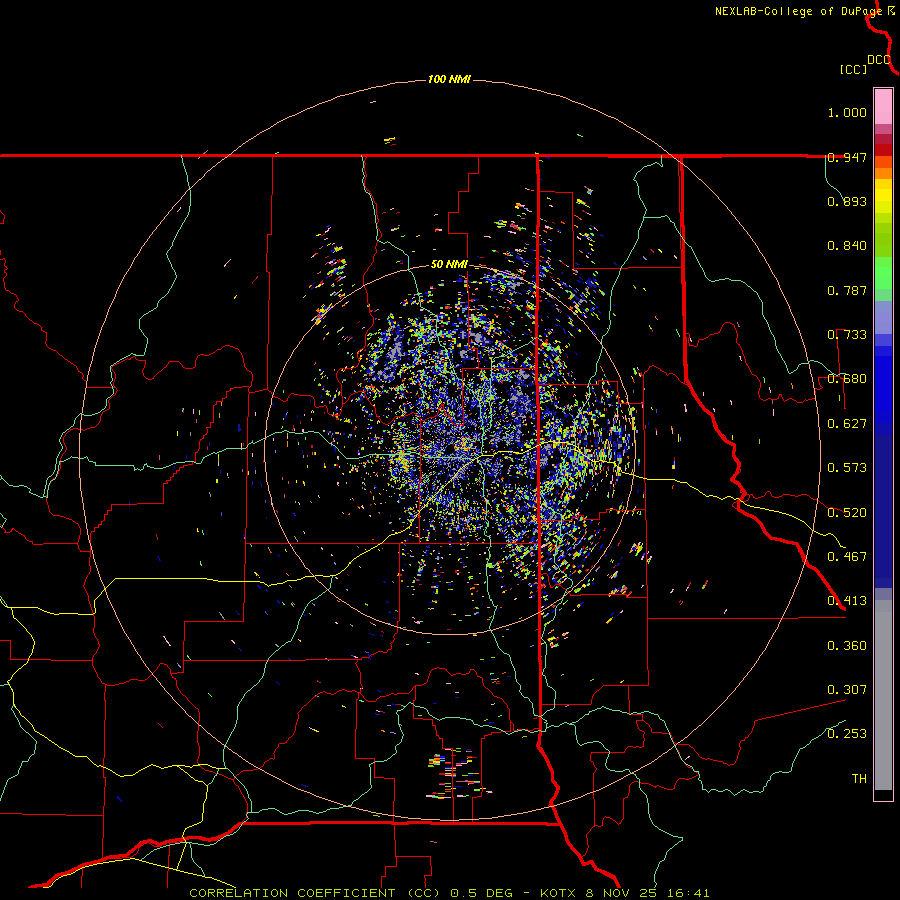Click the 0.787 color scale value
The height and width of the screenshot is (900, 900).
[x=847, y=290]
